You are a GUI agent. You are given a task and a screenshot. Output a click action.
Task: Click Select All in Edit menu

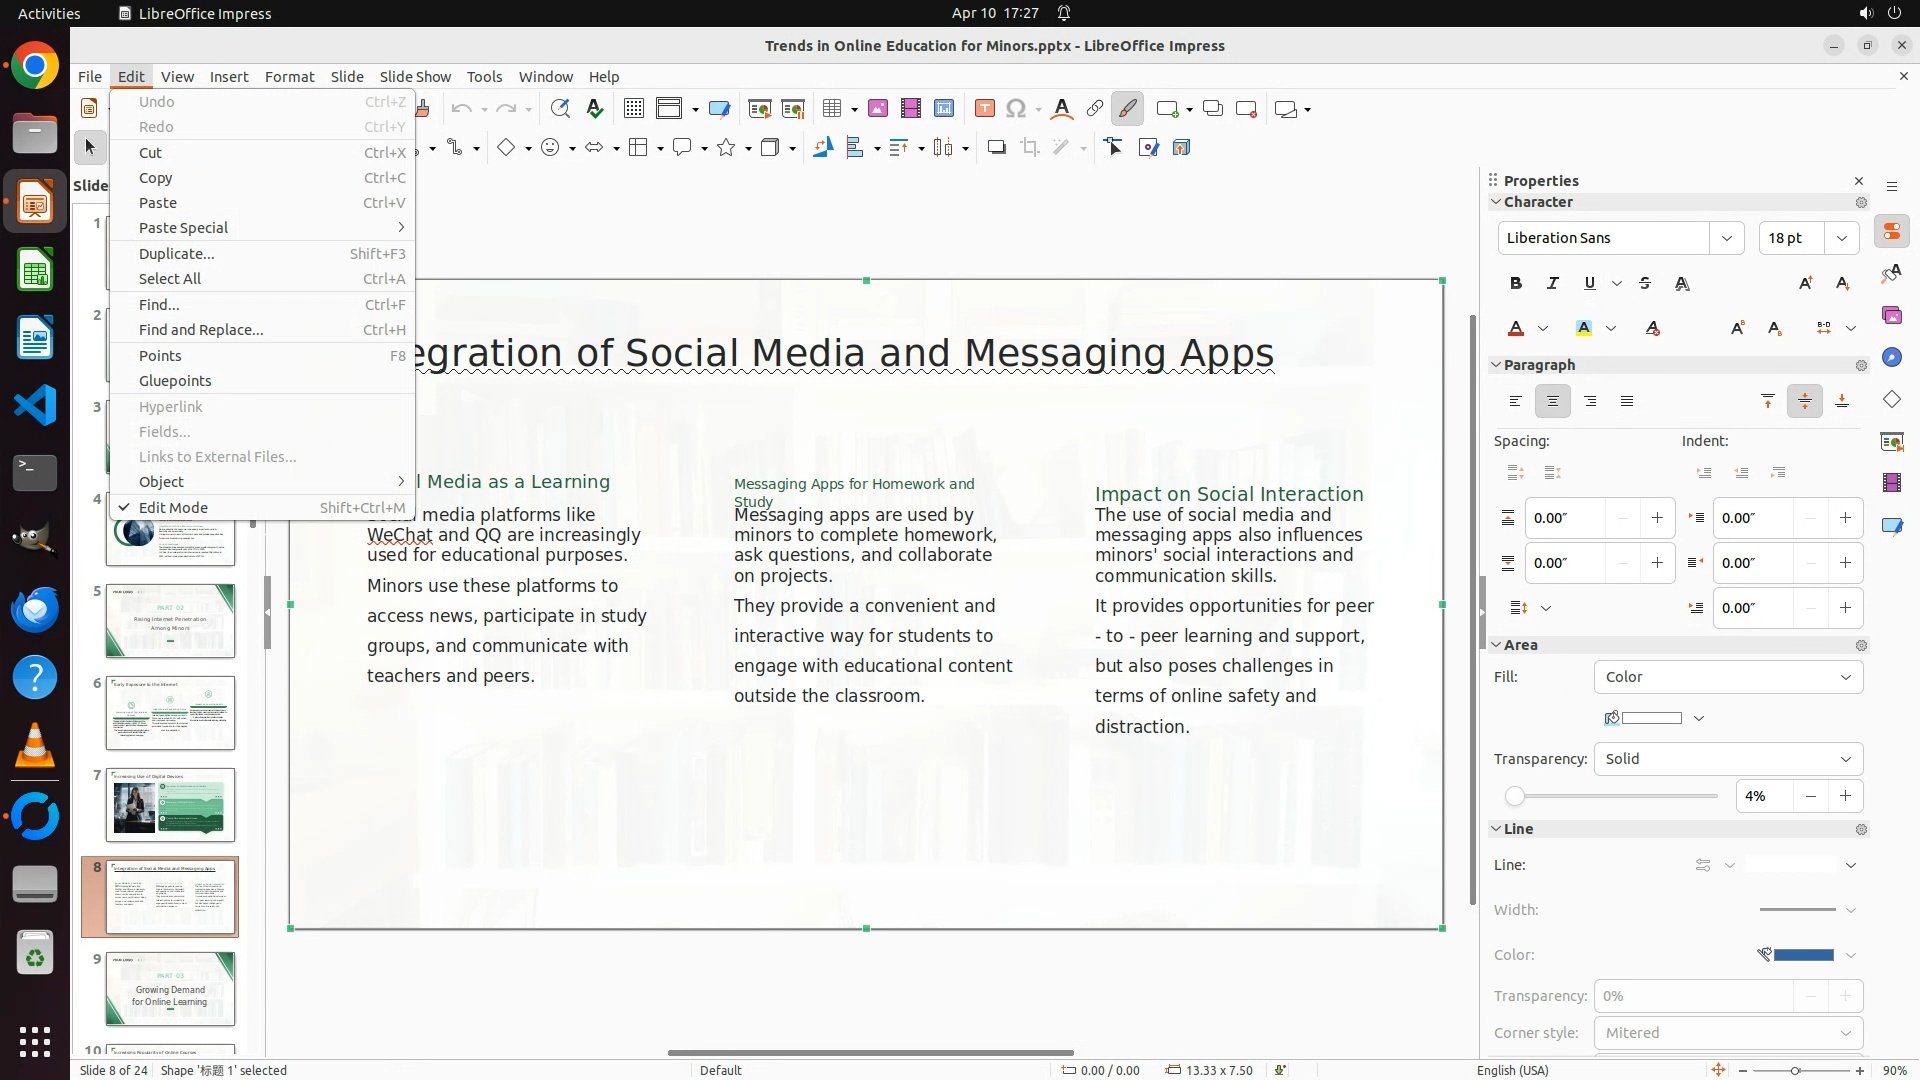coord(170,279)
